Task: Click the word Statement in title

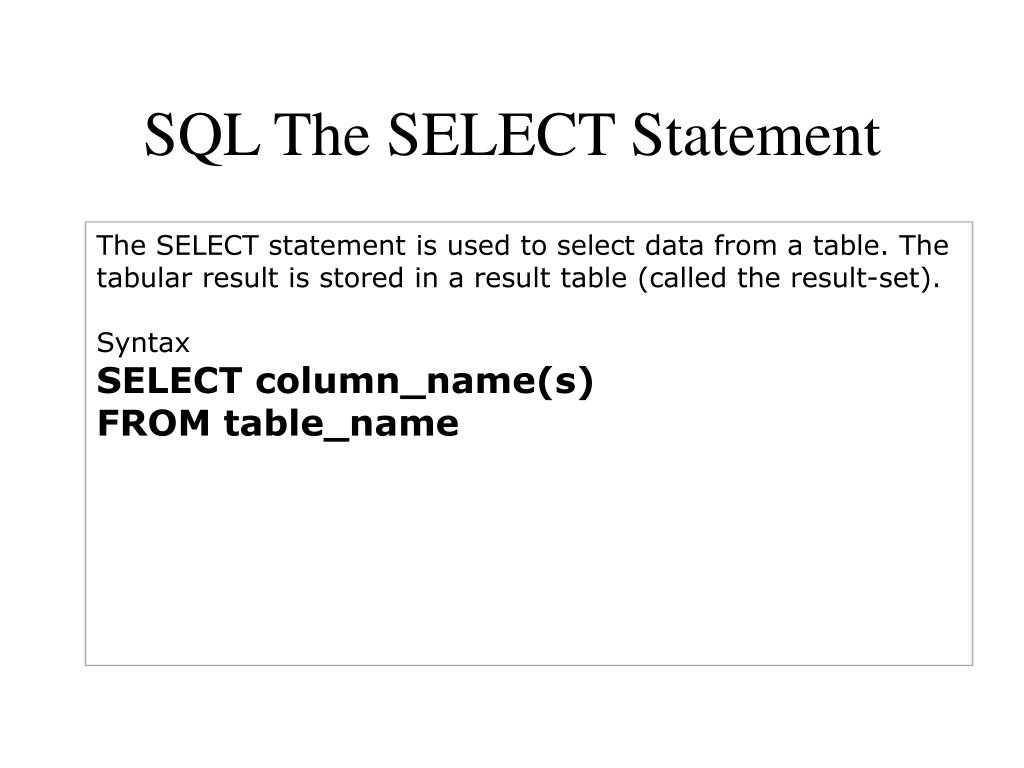Action: coord(756,135)
